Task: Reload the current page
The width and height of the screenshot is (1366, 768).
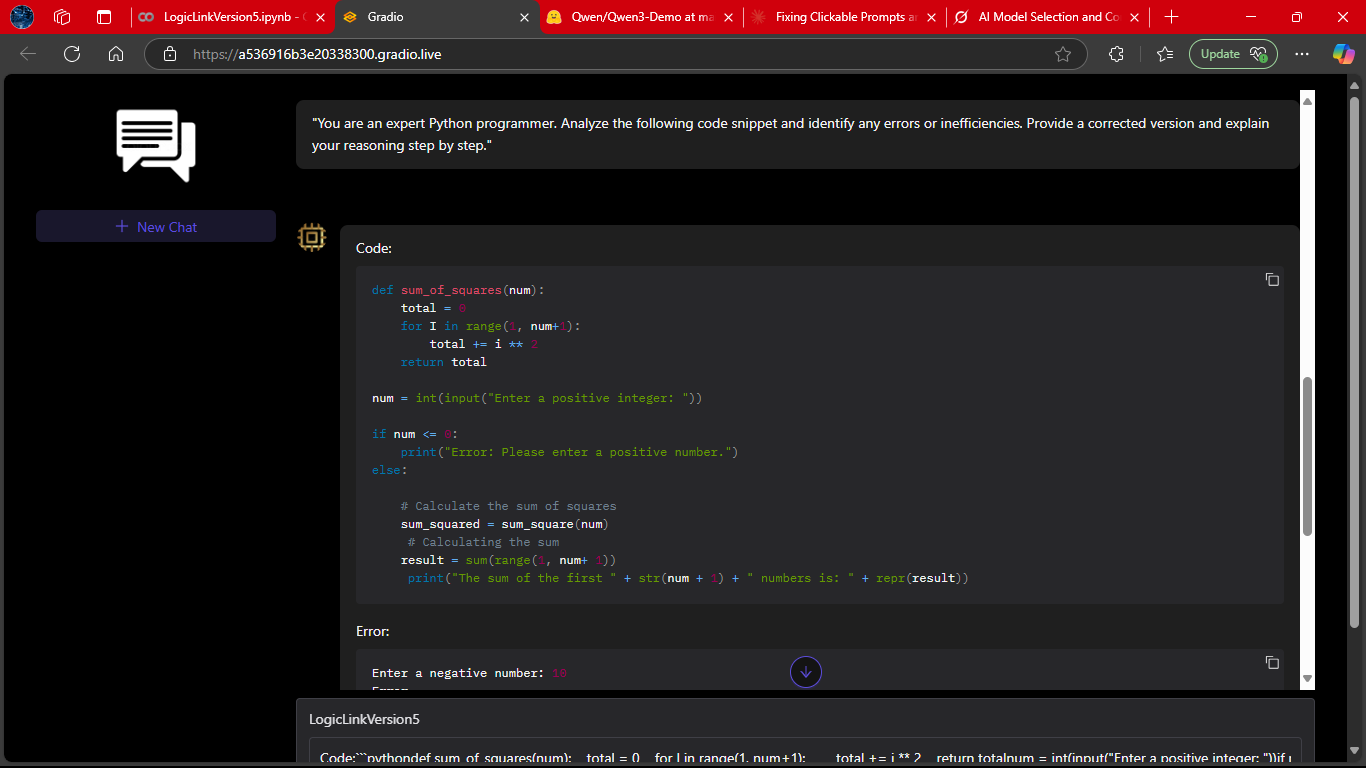Action: pyautogui.click(x=72, y=54)
